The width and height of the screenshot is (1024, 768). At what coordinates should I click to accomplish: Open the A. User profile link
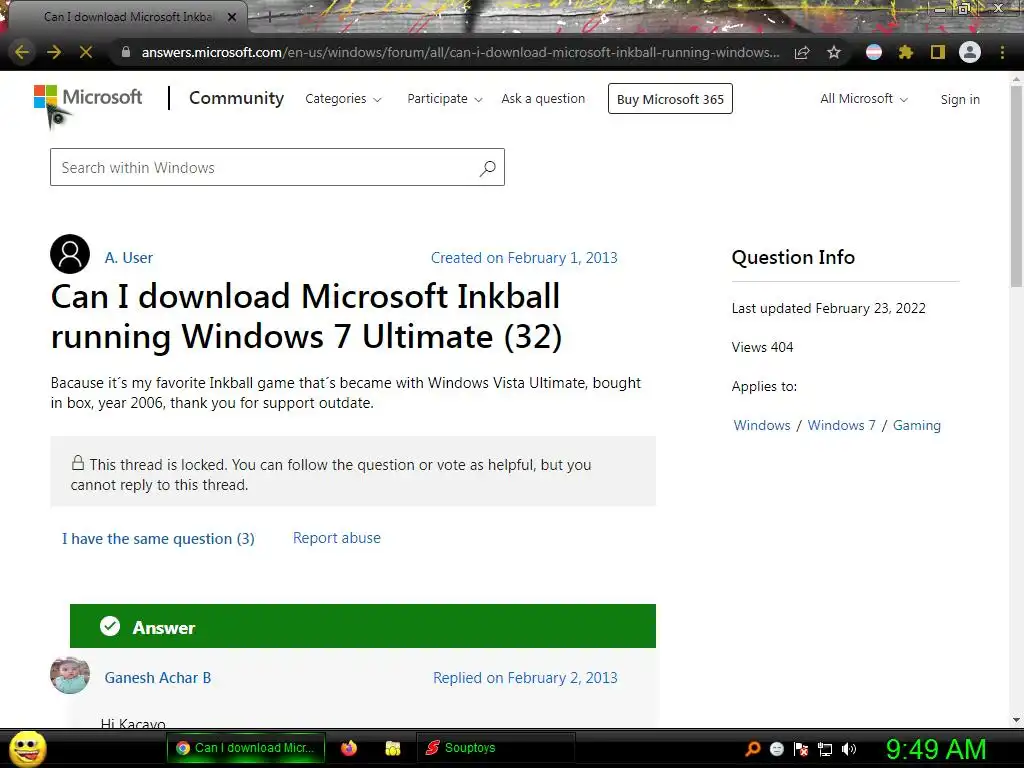pos(129,258)
